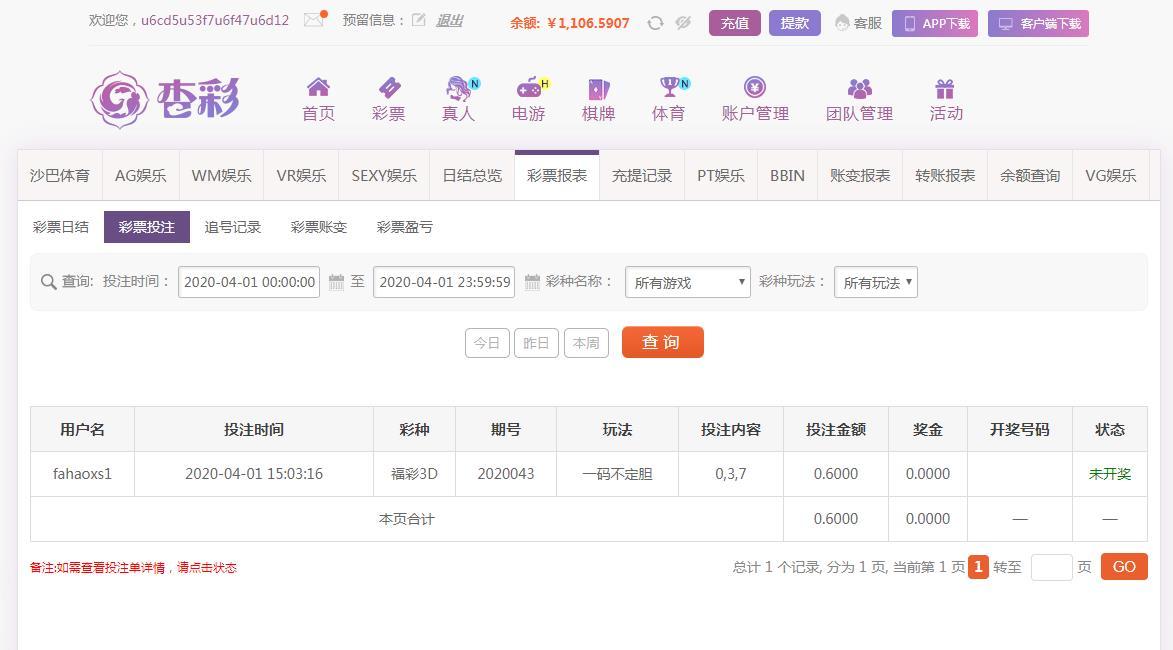Switch to 转账报表 tab
The width and height of the screenshot is (1173, 650).
pyautogui.click(x=946, y=176)
